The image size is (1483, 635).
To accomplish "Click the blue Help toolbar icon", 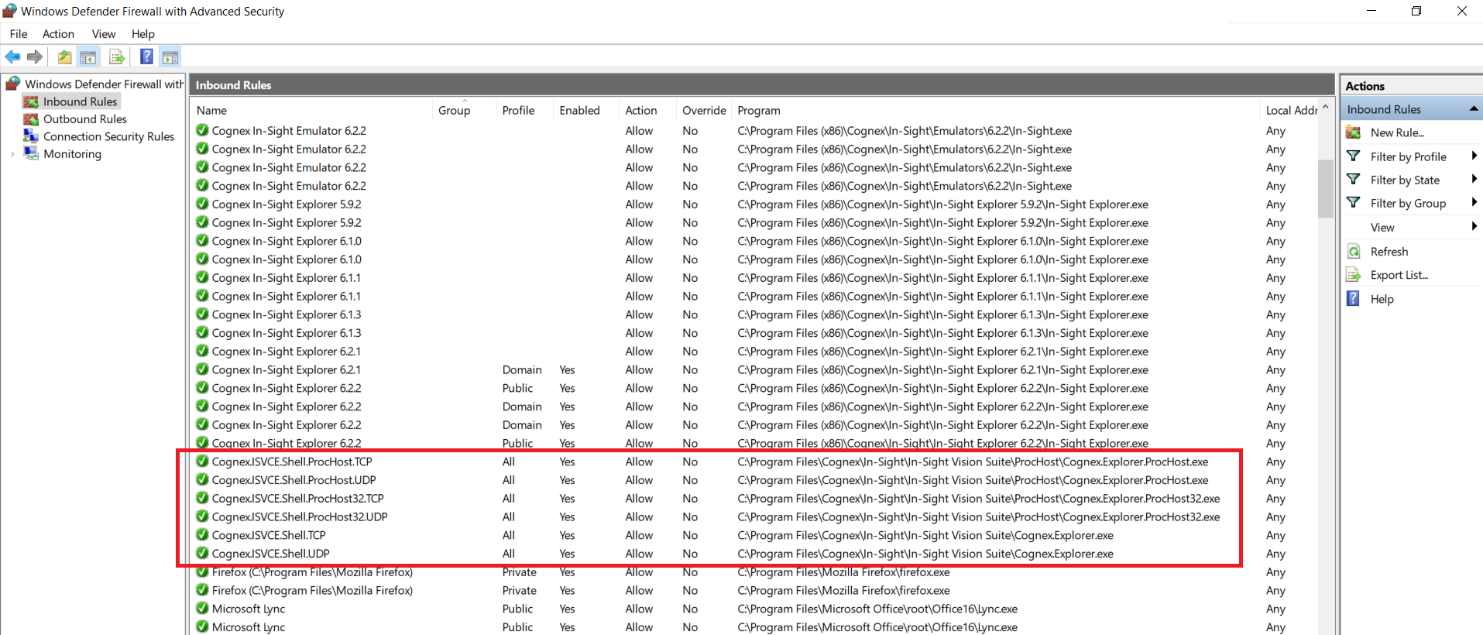I will [x=147, y=57].
